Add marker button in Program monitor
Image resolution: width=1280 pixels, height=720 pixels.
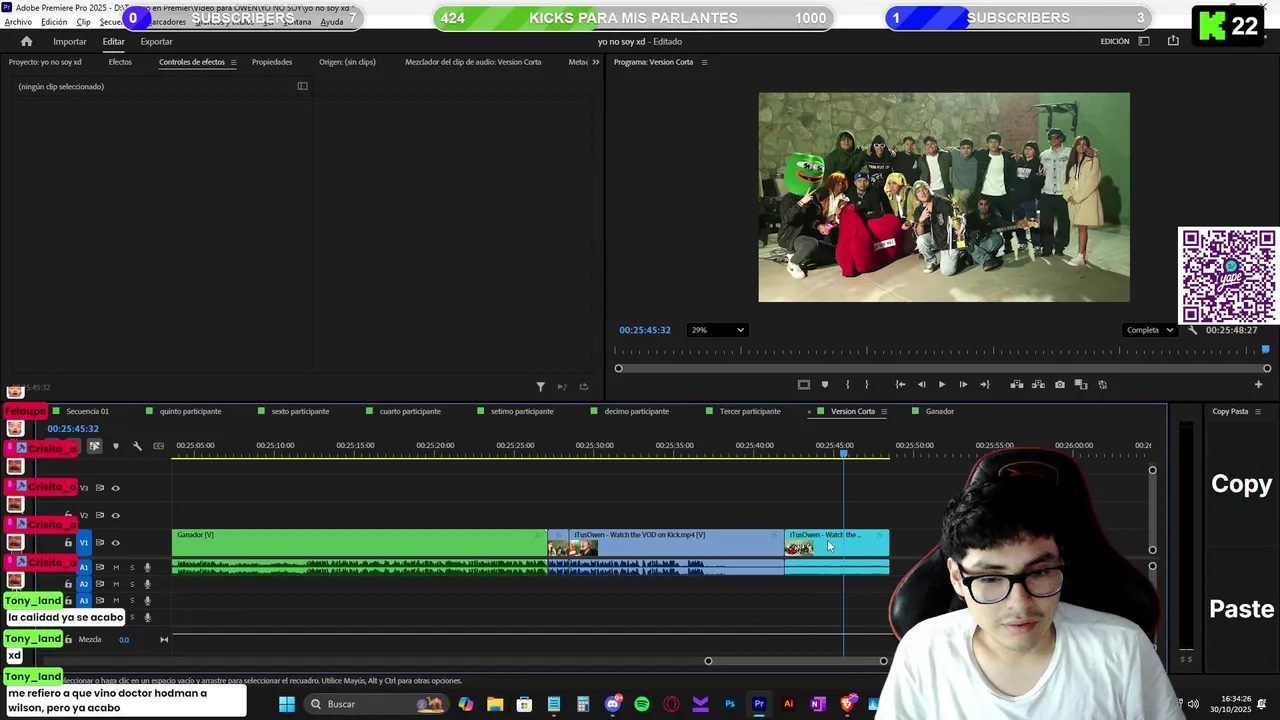point(825,385)
